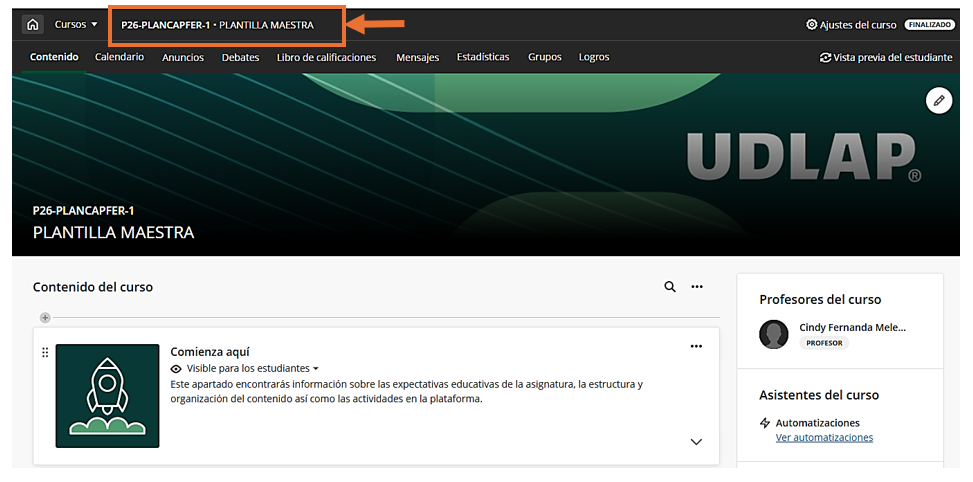Open the Comienza aquí rocket thumbnail
This screenshot has width=973, height=482.
pos(107,395)
